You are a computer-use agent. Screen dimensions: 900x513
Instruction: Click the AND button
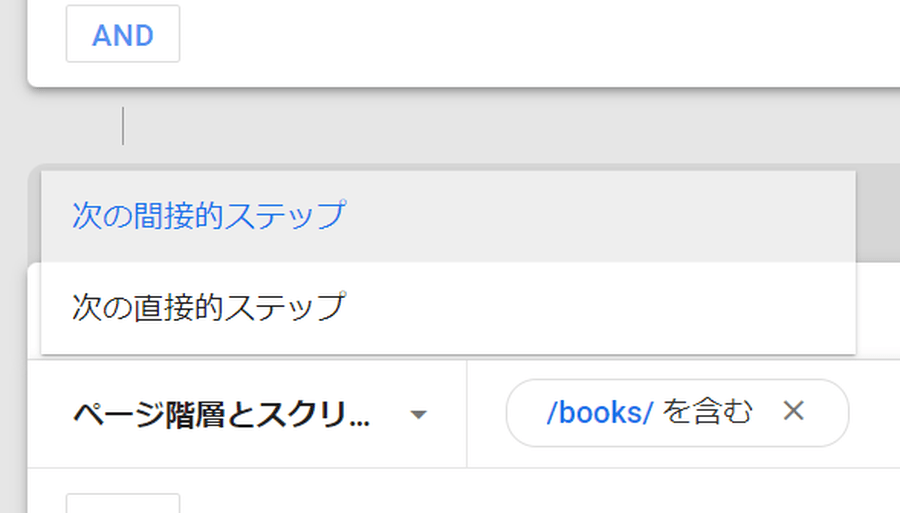pyautogui.click(x=123, y=36)
